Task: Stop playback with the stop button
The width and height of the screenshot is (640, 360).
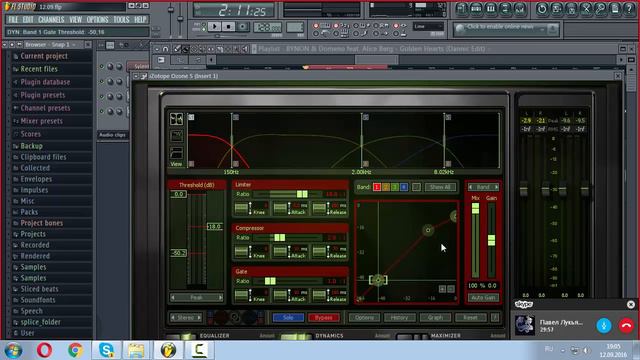Action: 228,27
